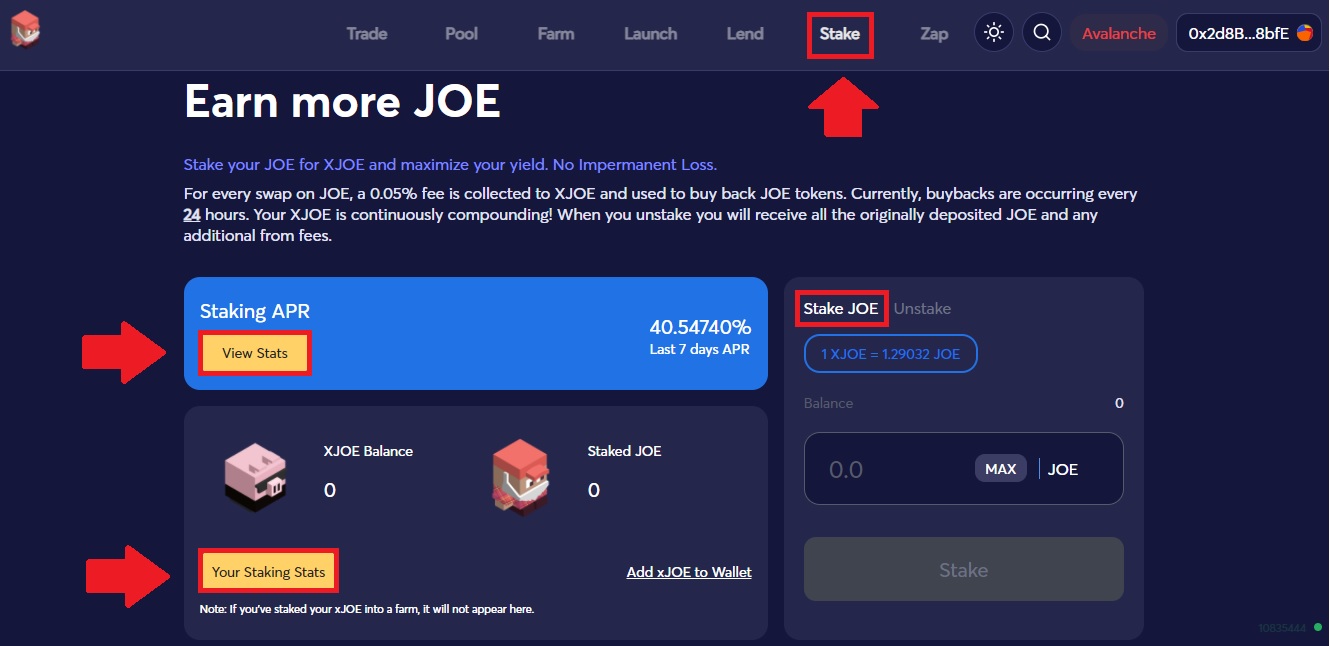Viewport: 1330px width, 646px height.
Task: Click the MAX button
Action: click(1001, 468)
